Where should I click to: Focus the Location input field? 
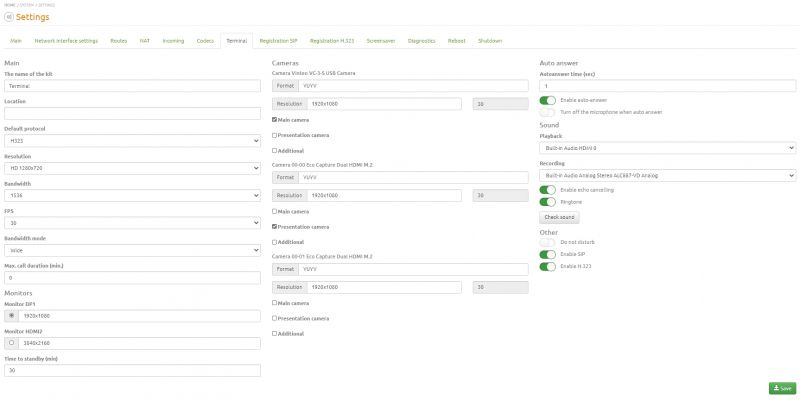pyautogui.click(x=132, y=113)
